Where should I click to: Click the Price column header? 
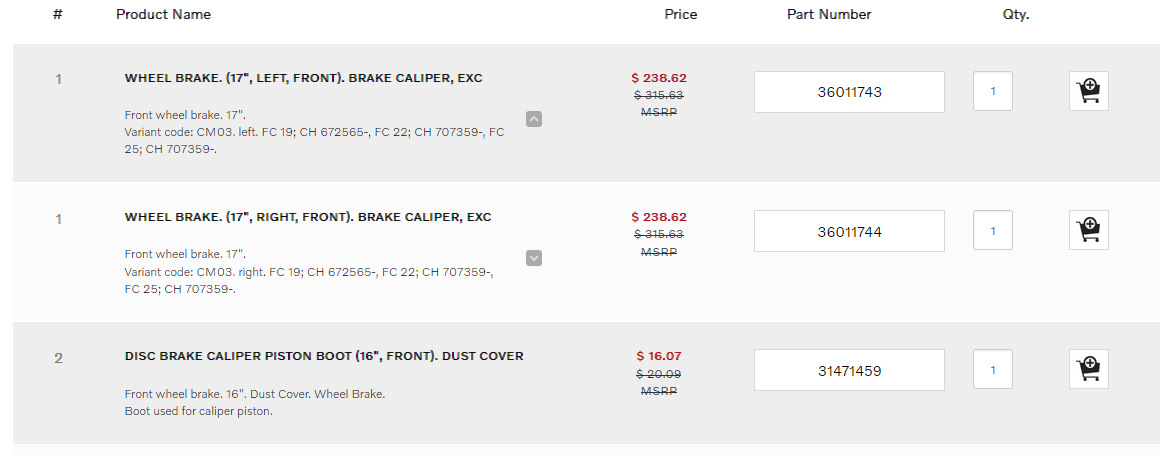[x=681, y=15]
